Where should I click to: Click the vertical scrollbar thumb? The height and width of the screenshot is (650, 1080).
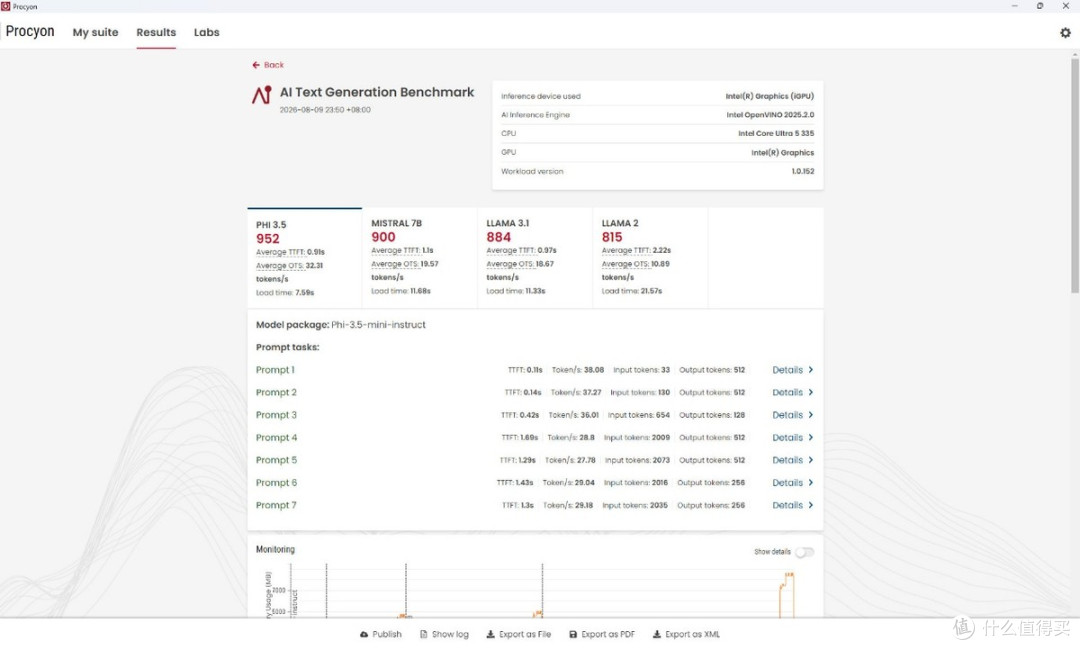(1074, 176)
